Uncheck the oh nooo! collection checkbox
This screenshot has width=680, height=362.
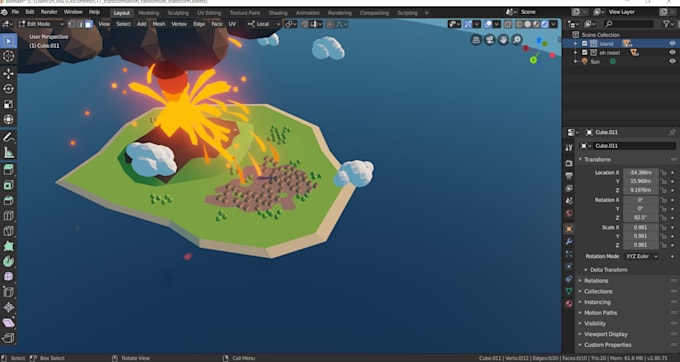[x=585, y=52]
